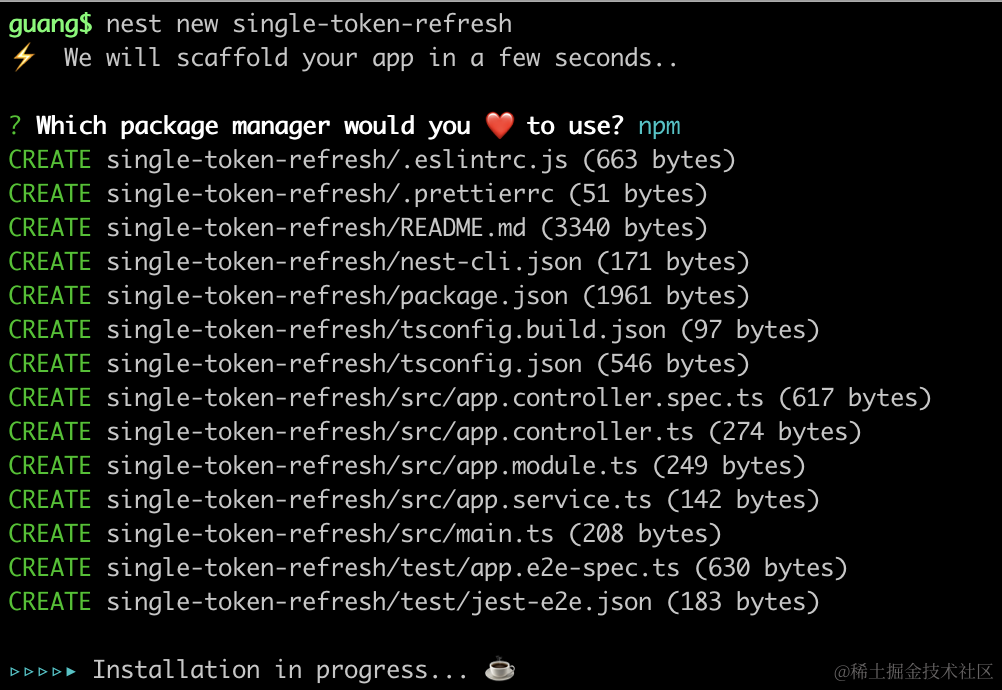Click the README.md file path
1002x690 pixels.
[x=316, y=228]
